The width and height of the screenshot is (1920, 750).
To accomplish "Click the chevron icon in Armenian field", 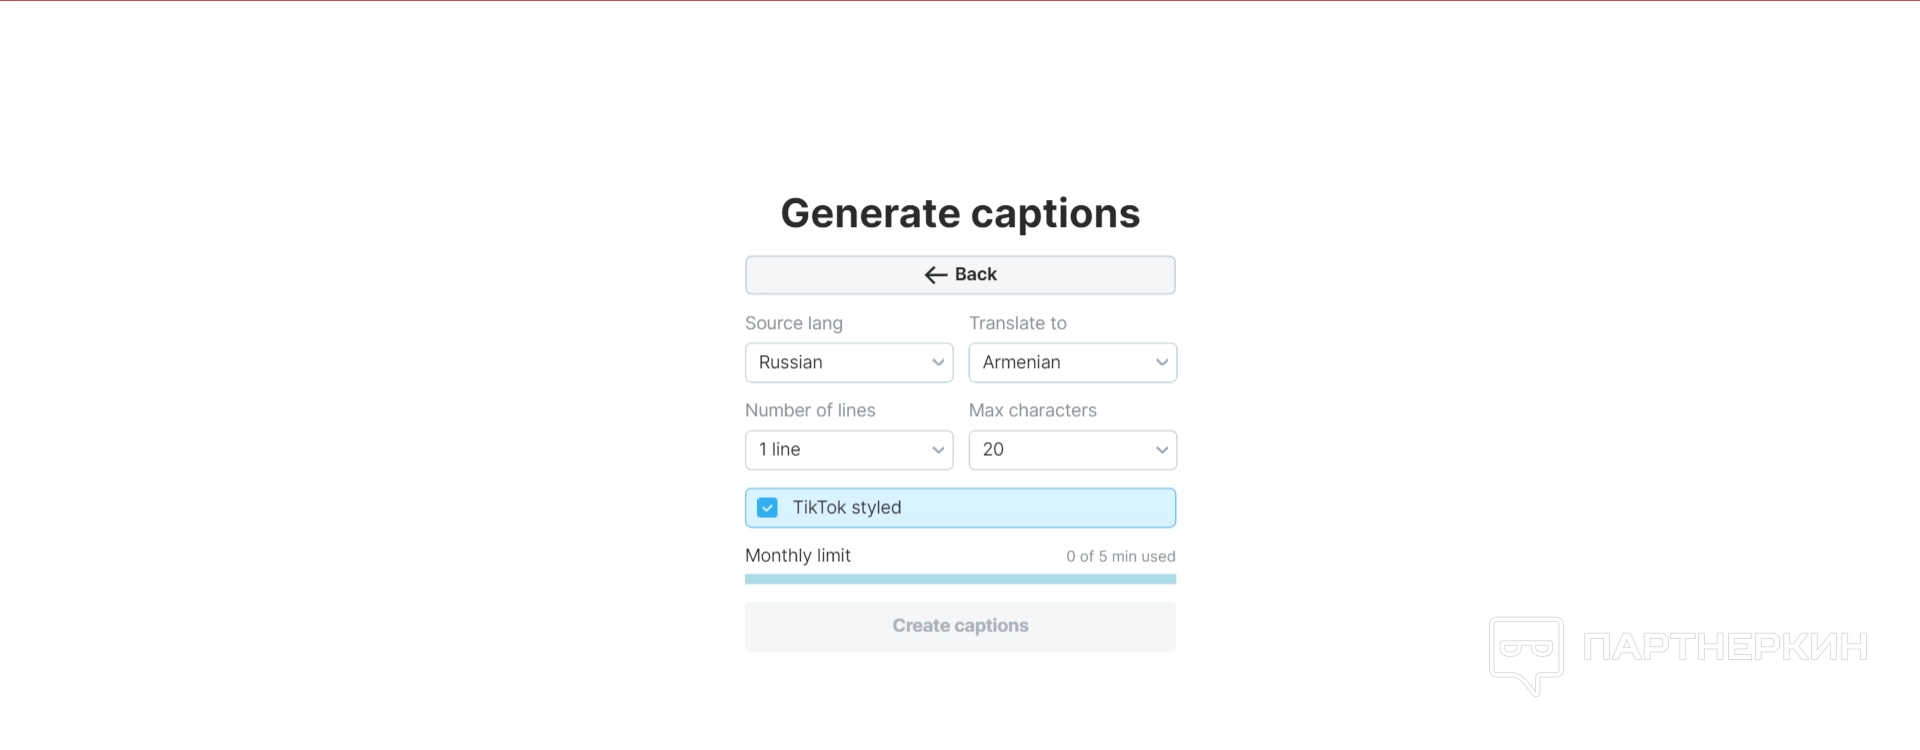I will click(1162, 363).
